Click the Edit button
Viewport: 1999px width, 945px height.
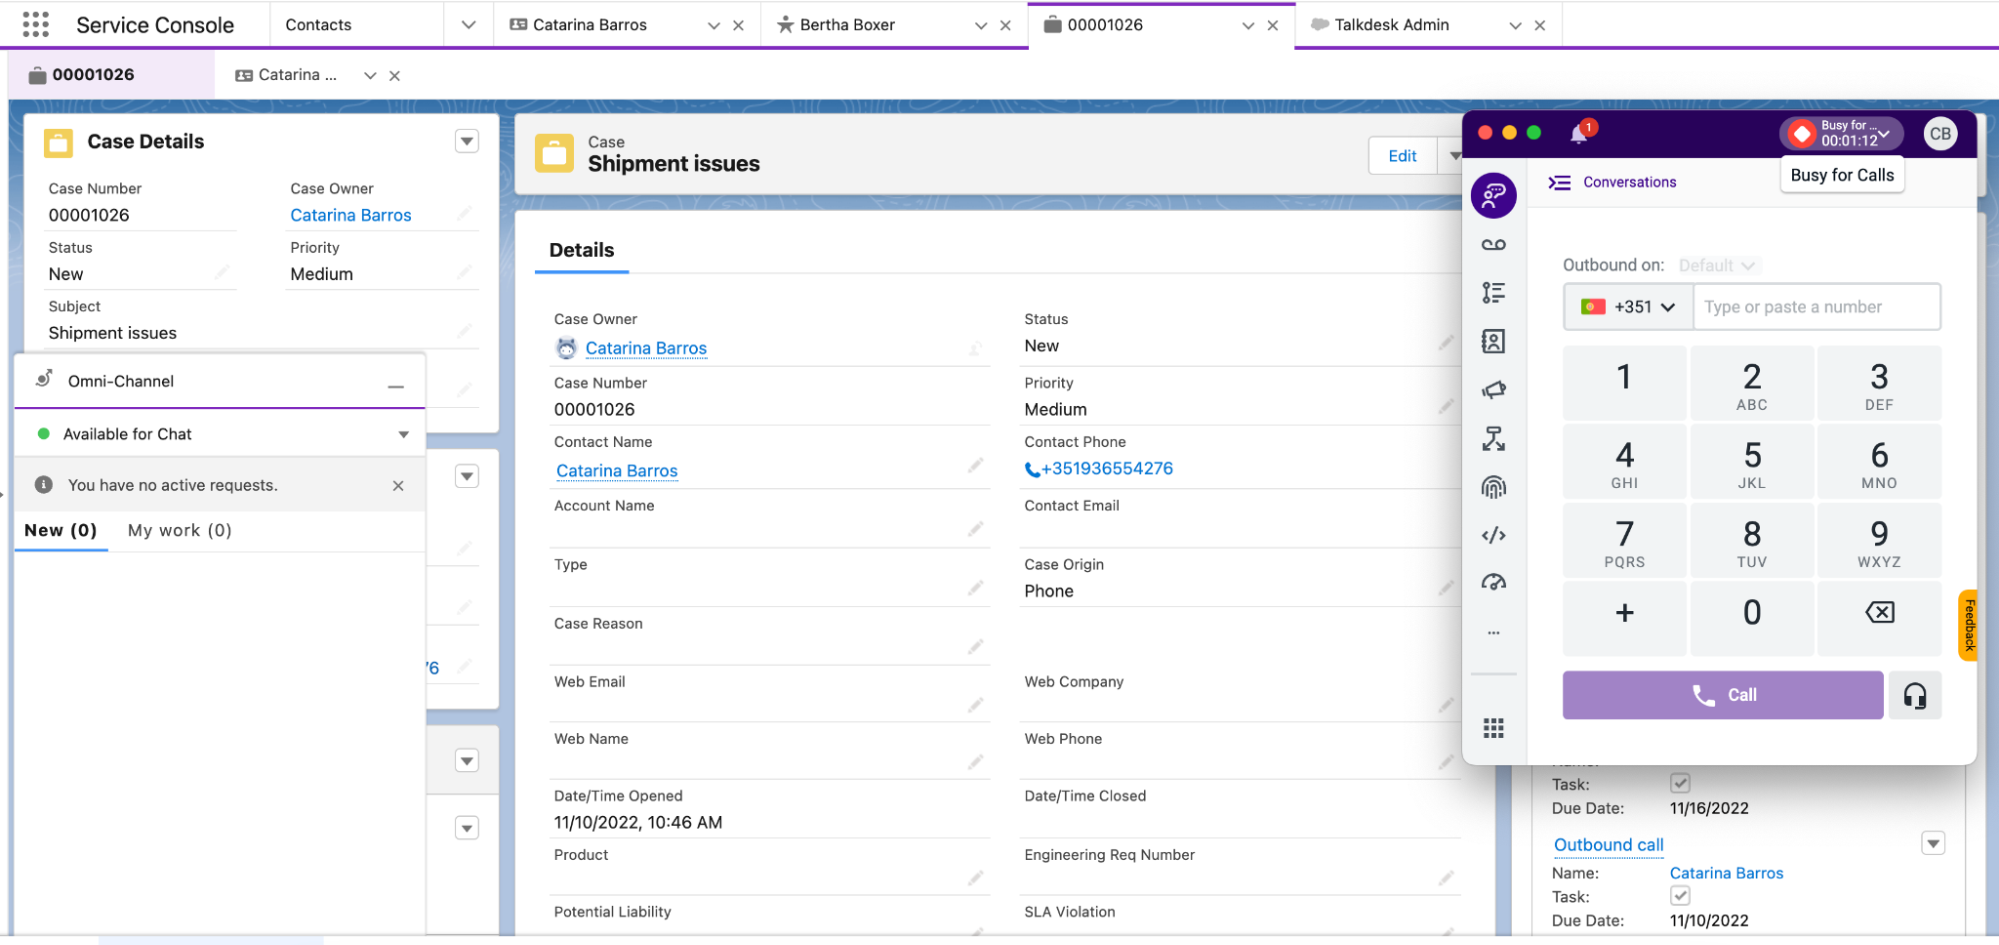1402,156
